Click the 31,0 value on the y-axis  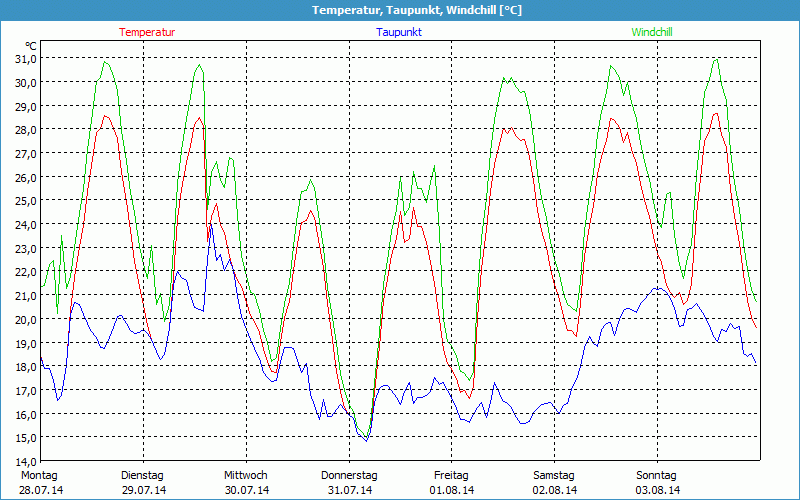(x=26, y=59)
